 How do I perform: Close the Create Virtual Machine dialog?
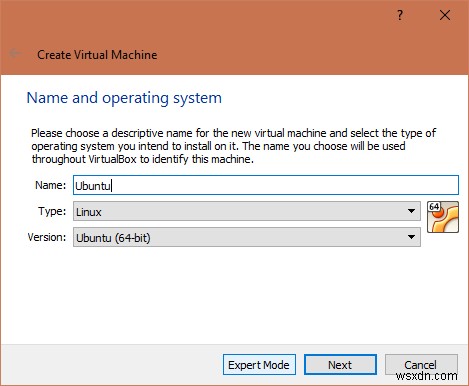[x=445, y=15]
